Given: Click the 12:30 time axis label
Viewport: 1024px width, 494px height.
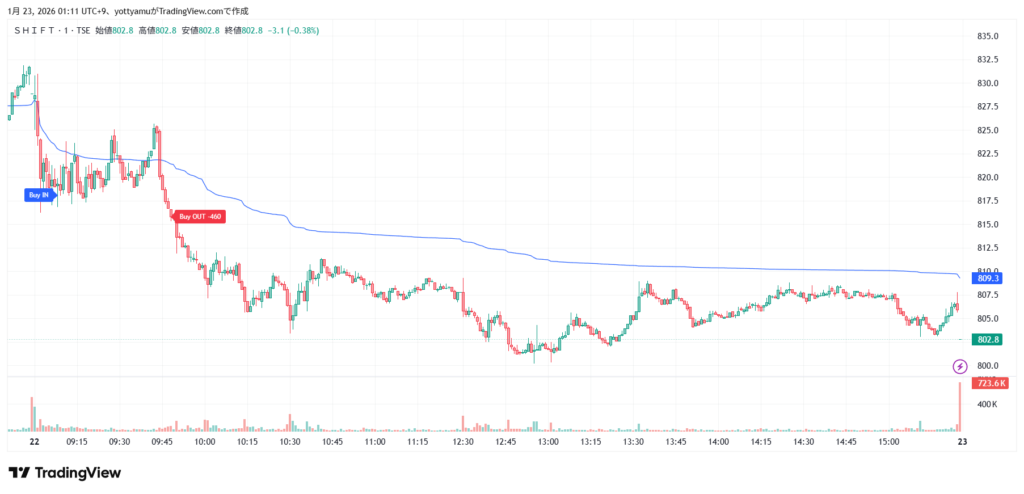Looking at the screenshot, I should (461, 441).
